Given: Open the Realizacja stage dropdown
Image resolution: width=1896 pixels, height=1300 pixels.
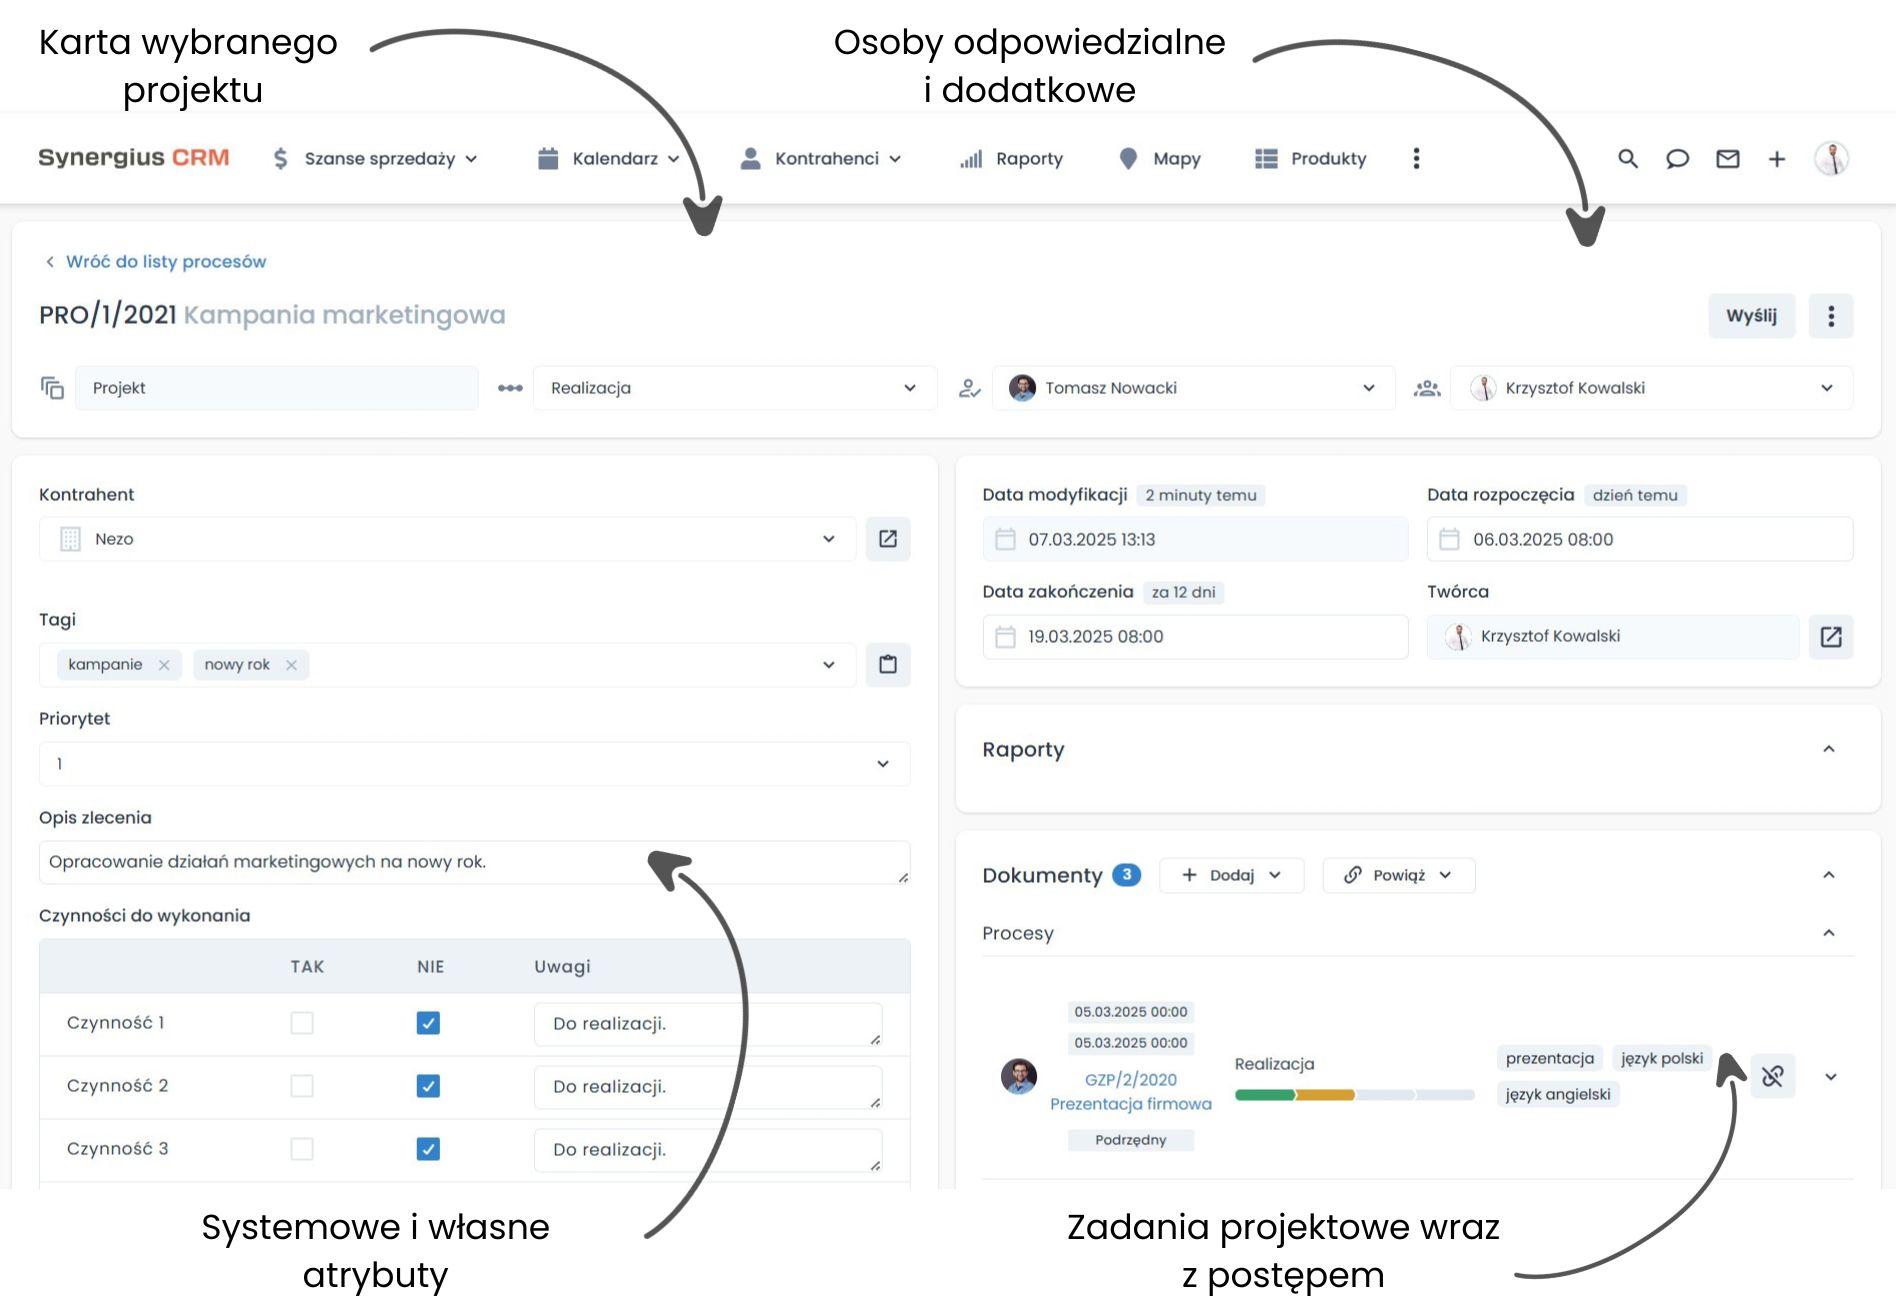Looking at the screenshot, I should (908, 388).
